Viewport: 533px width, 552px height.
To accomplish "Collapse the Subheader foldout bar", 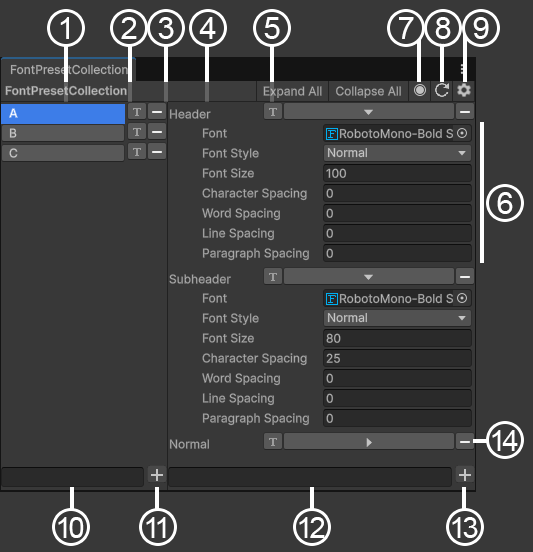I will pyautogui.click(x=369, y=277).
